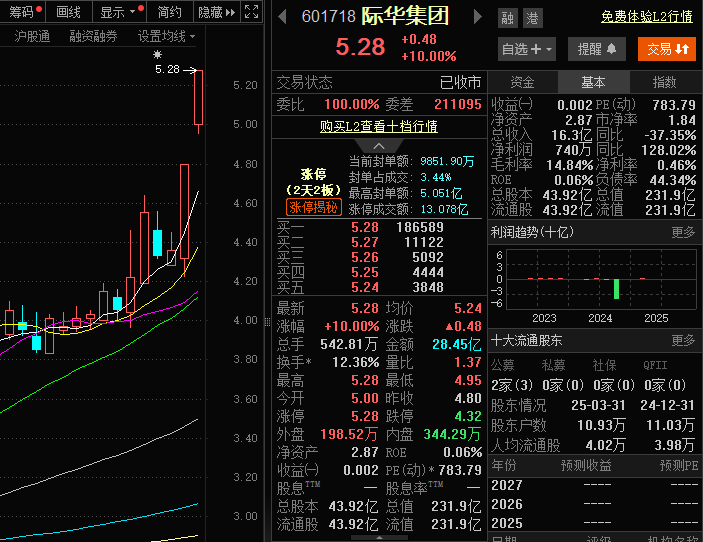This screenshot has width=703, height=542.
Task: Toggle the 筹码 chip distribution view
Action: (x=23, y=12)
